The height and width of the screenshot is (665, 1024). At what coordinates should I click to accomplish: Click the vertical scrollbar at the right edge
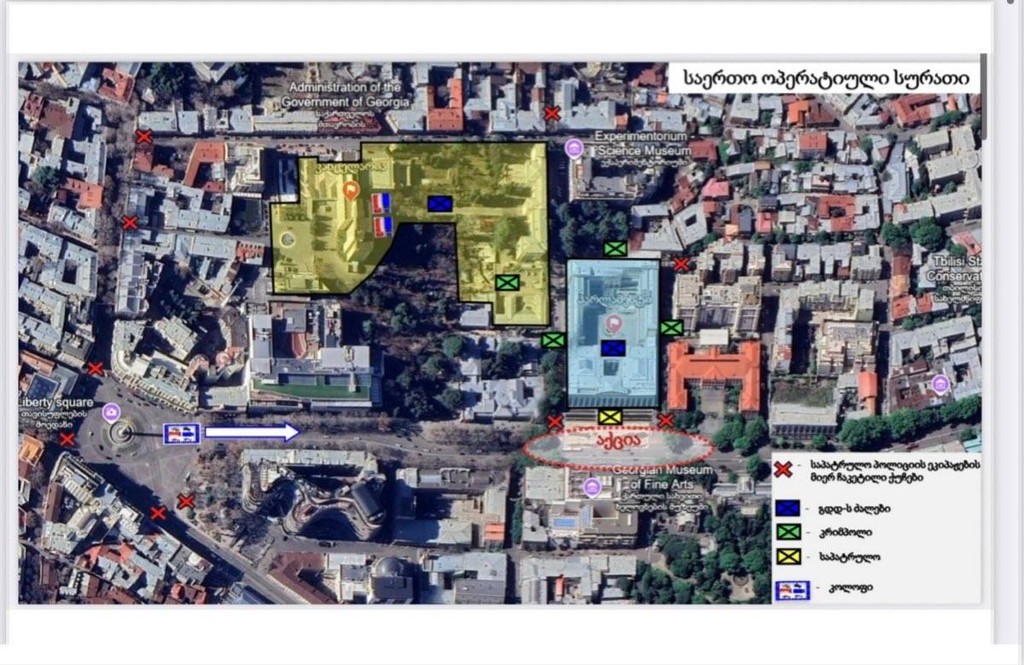984,97
